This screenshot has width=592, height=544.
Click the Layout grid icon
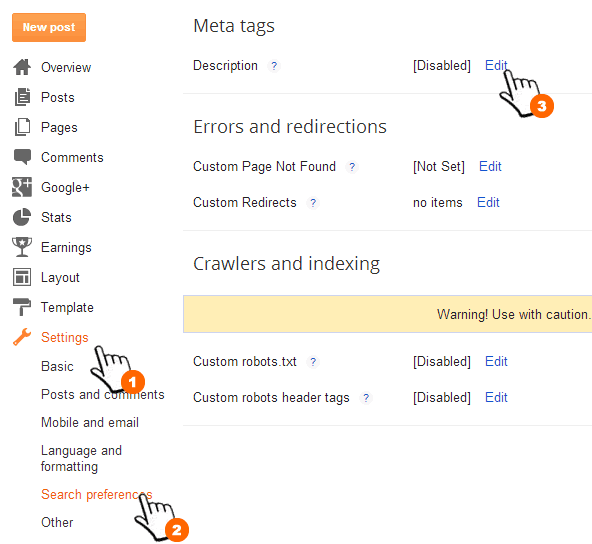pos(22,277)
